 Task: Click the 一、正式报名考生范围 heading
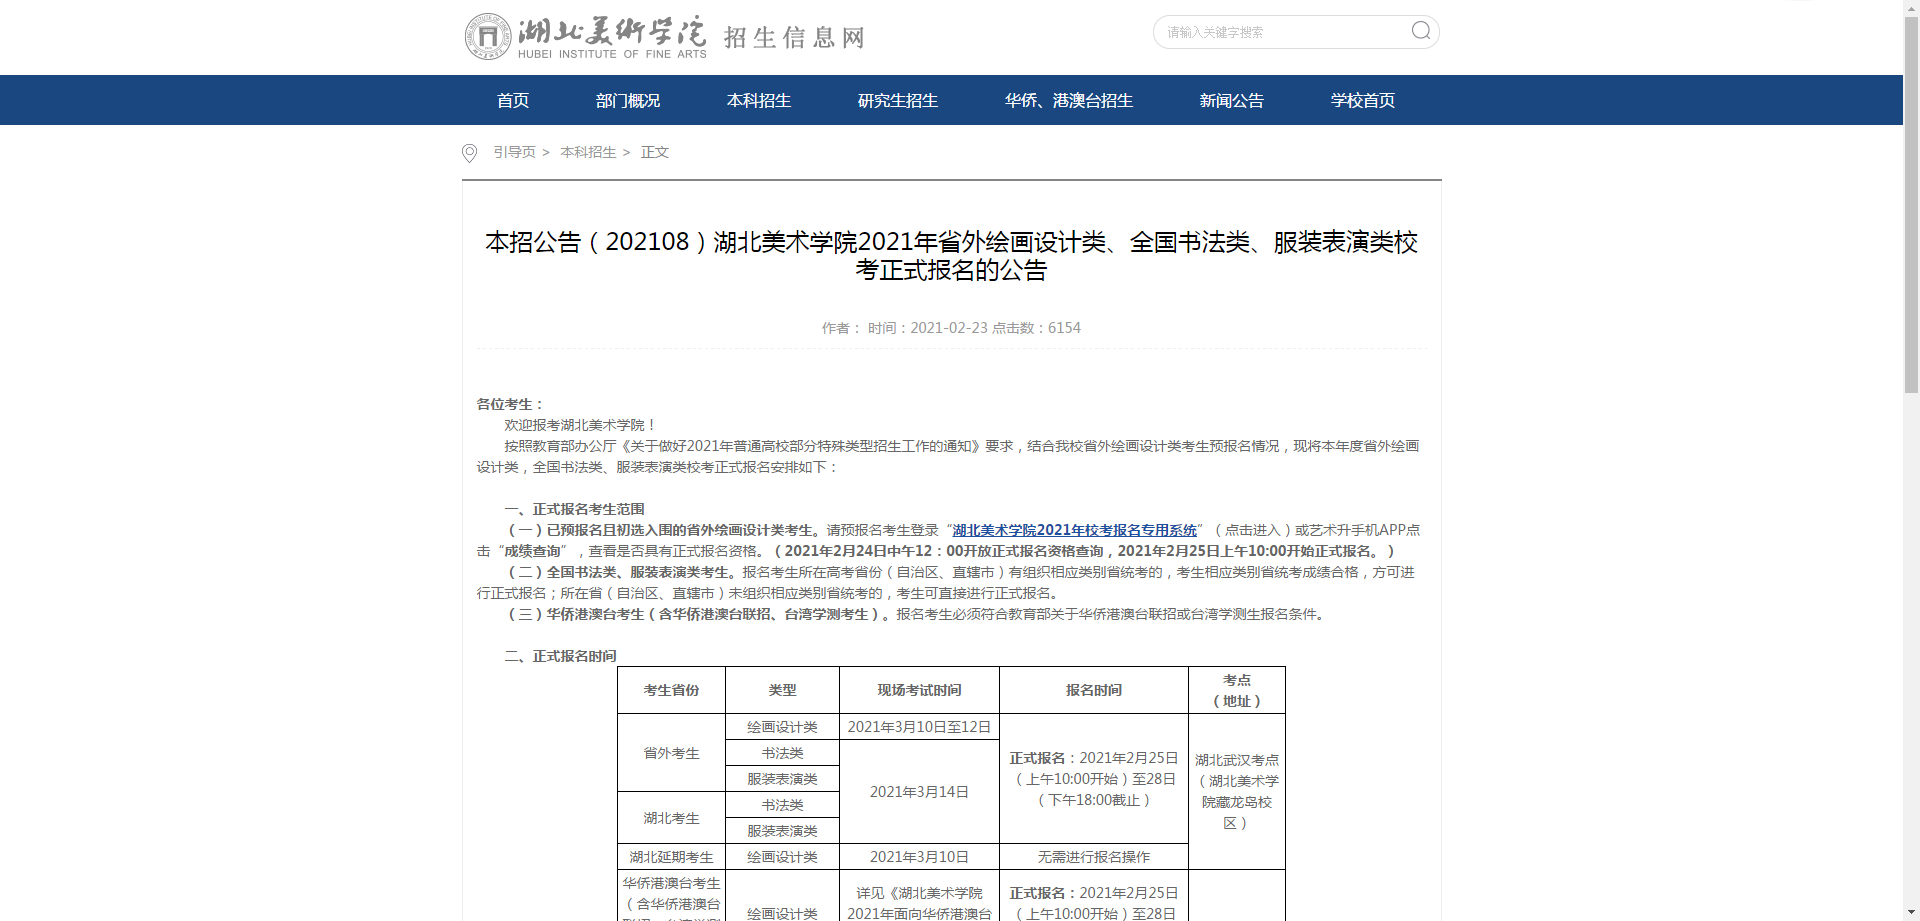pyautogui.click(x=575, y=509)
